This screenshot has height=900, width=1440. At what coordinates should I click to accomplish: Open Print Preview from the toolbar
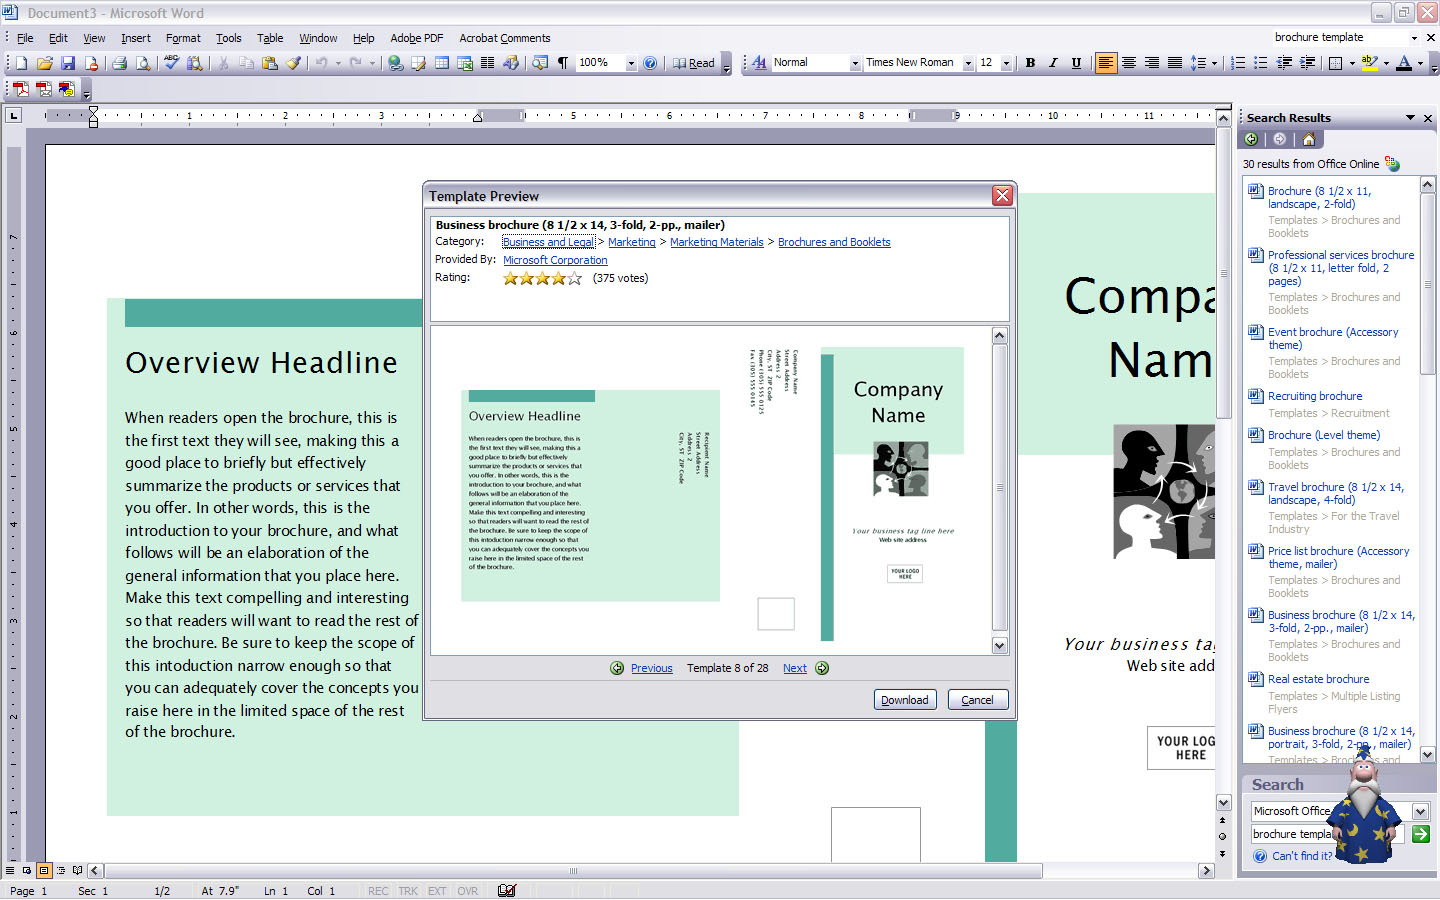point(143,63)
